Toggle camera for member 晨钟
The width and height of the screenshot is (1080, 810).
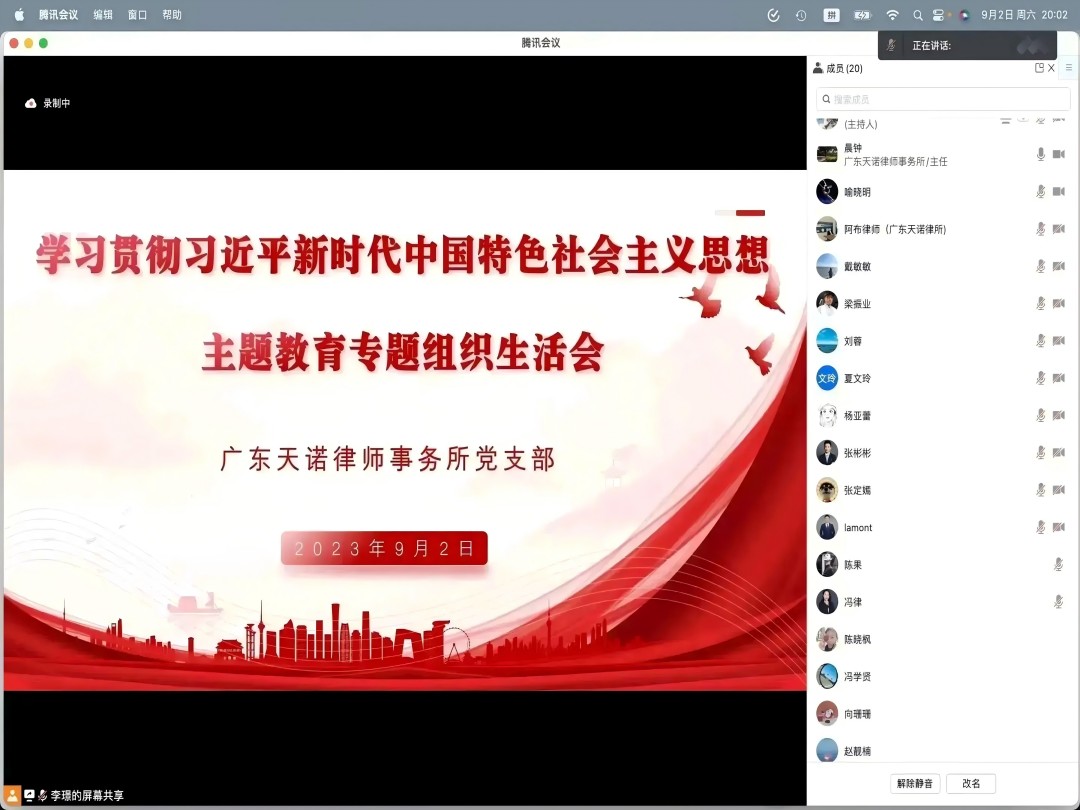[x=1059, y=154]
